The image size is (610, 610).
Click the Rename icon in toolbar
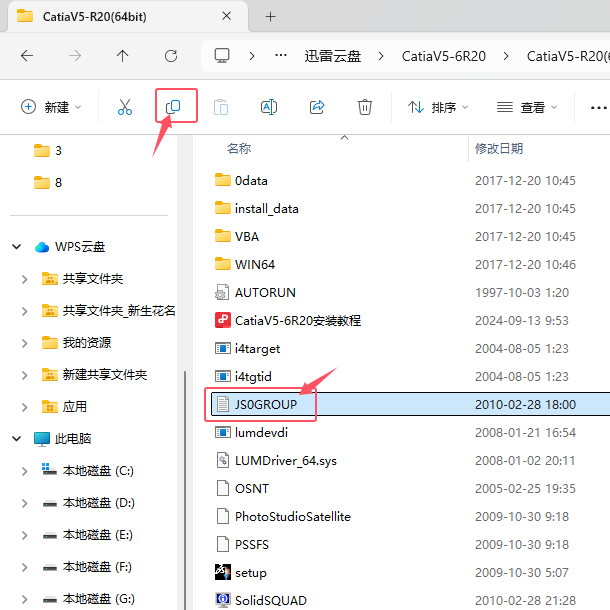(269, 107)
